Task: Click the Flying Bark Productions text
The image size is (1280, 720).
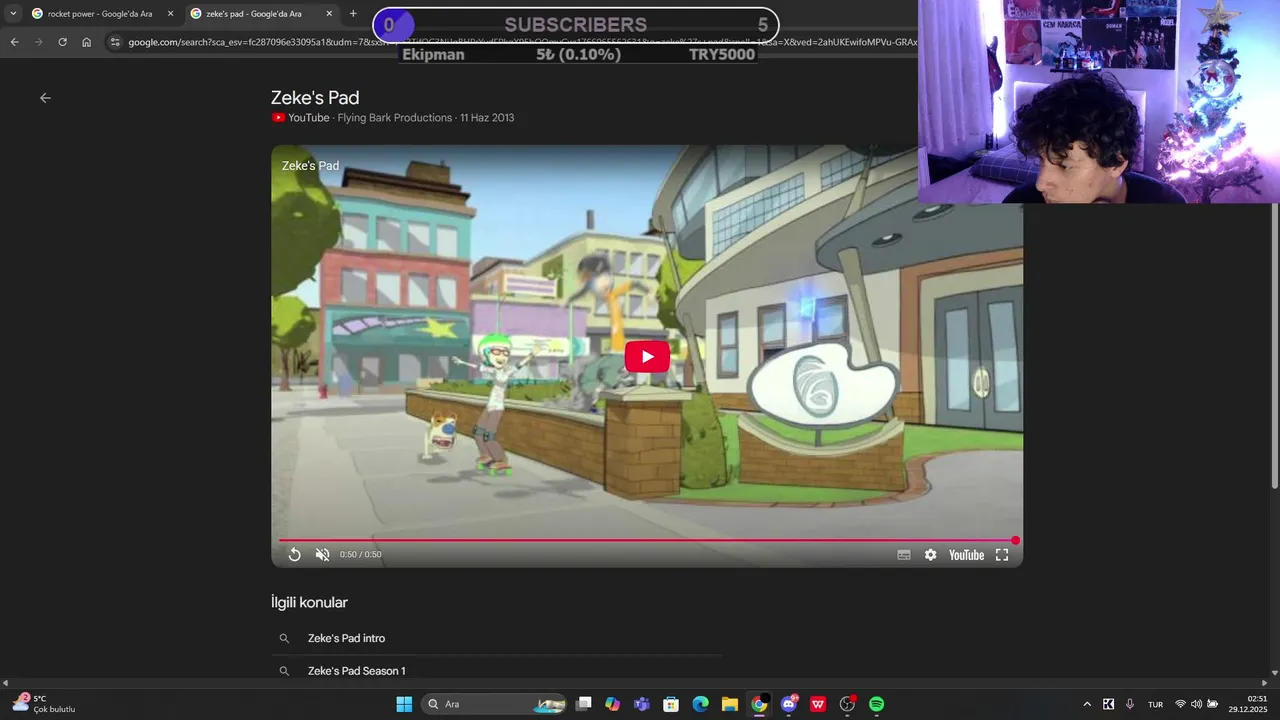Action: [395, 118]
